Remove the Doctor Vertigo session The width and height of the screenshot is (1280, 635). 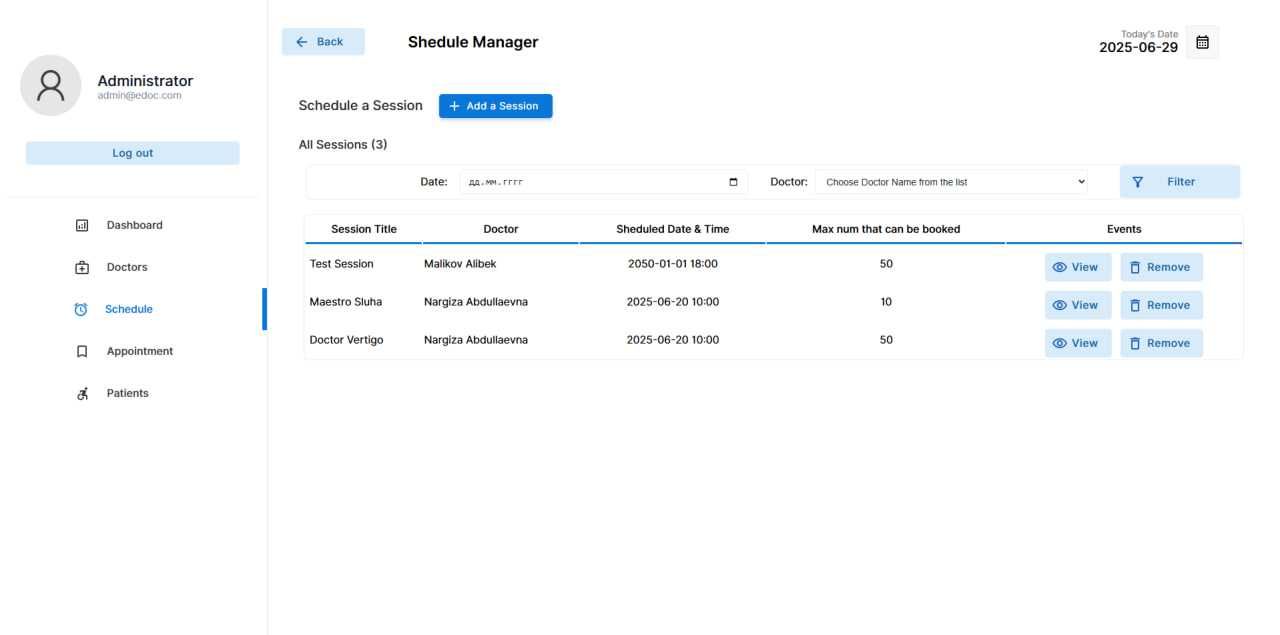pos(1161,343)
